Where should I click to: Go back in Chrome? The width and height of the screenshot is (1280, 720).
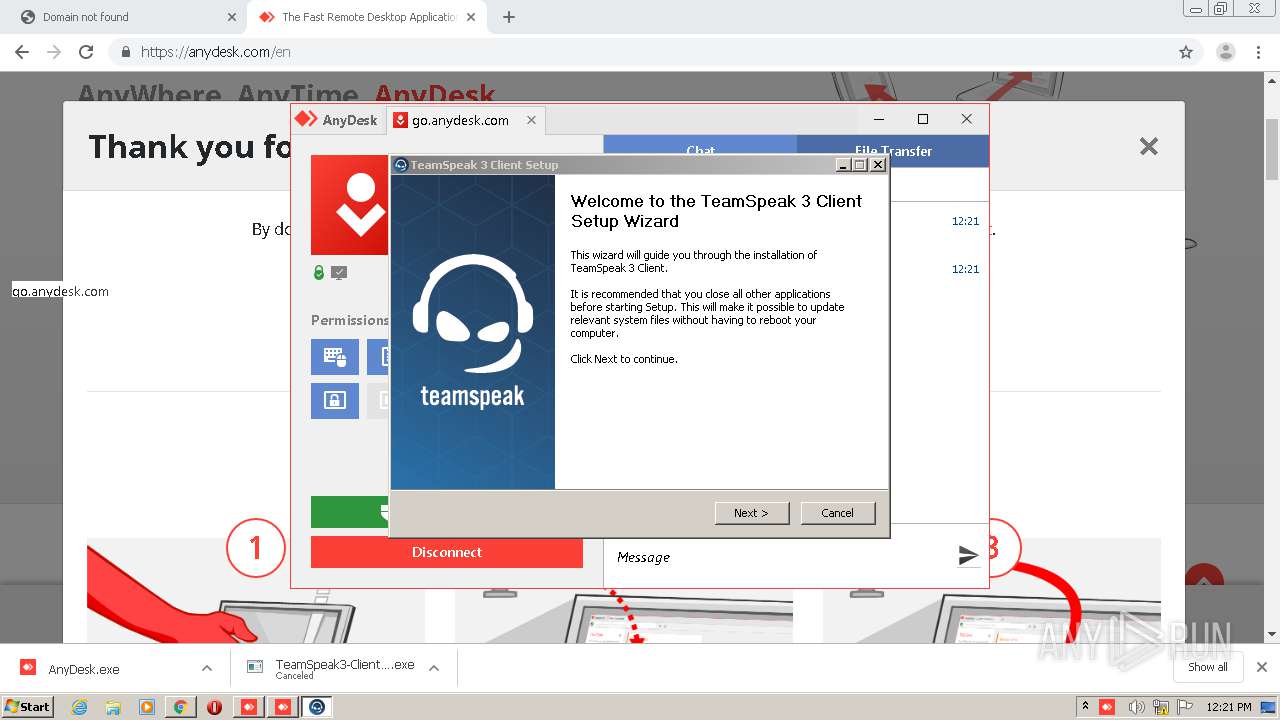click(22, 52)
